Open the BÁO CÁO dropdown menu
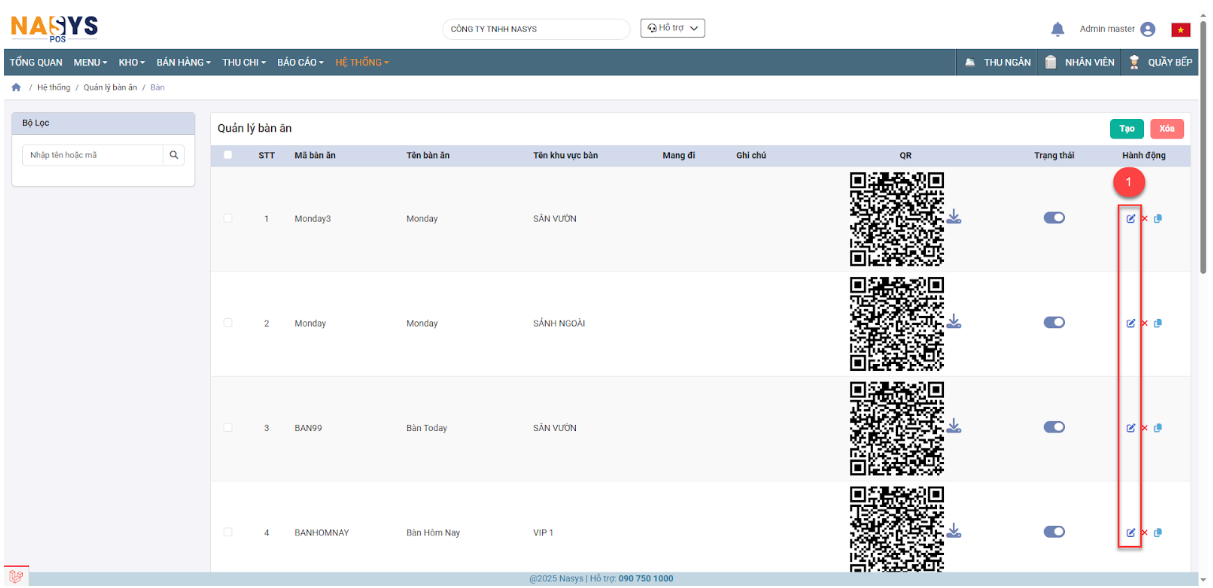This screenshot has width=1213, height=588. click(300, 62)
